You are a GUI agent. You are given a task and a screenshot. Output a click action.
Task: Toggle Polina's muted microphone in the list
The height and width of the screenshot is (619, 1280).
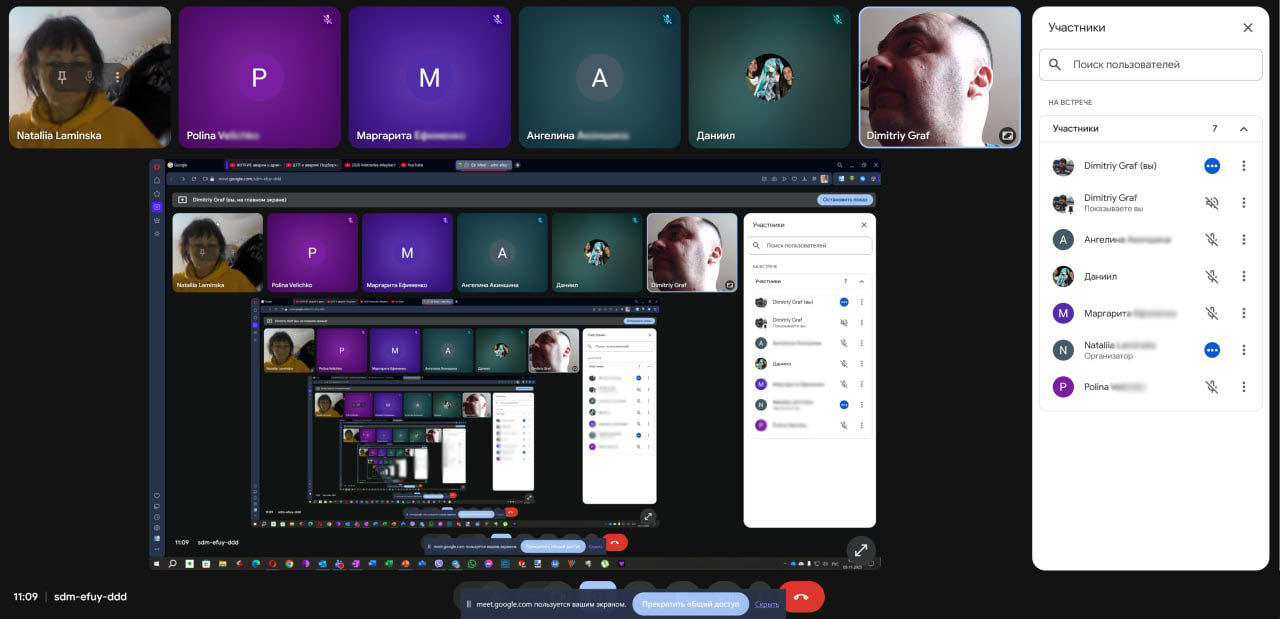tap(1212, 387)
